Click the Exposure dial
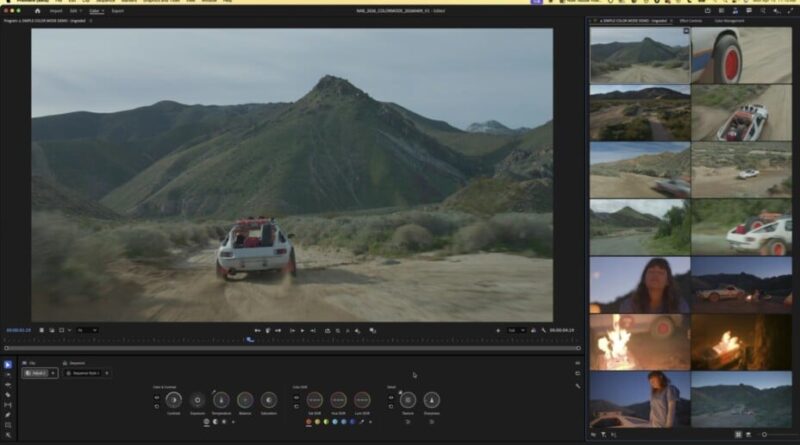 coord(197,400)
